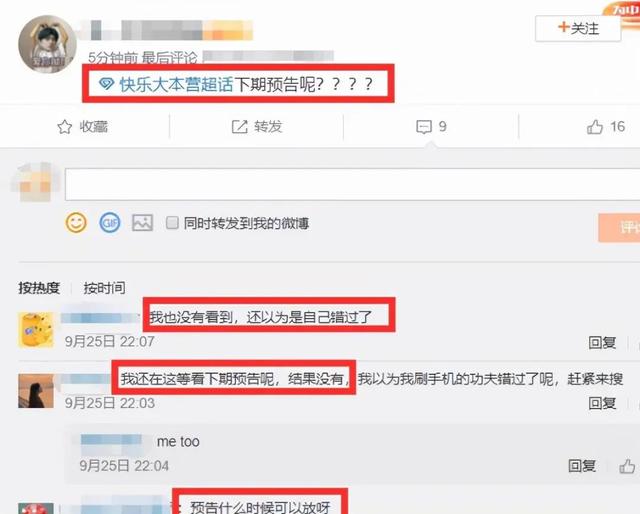This screenshot has width=640, height=514.
Task: Open the post author's avatar profile
Action: tap(47, 44)
